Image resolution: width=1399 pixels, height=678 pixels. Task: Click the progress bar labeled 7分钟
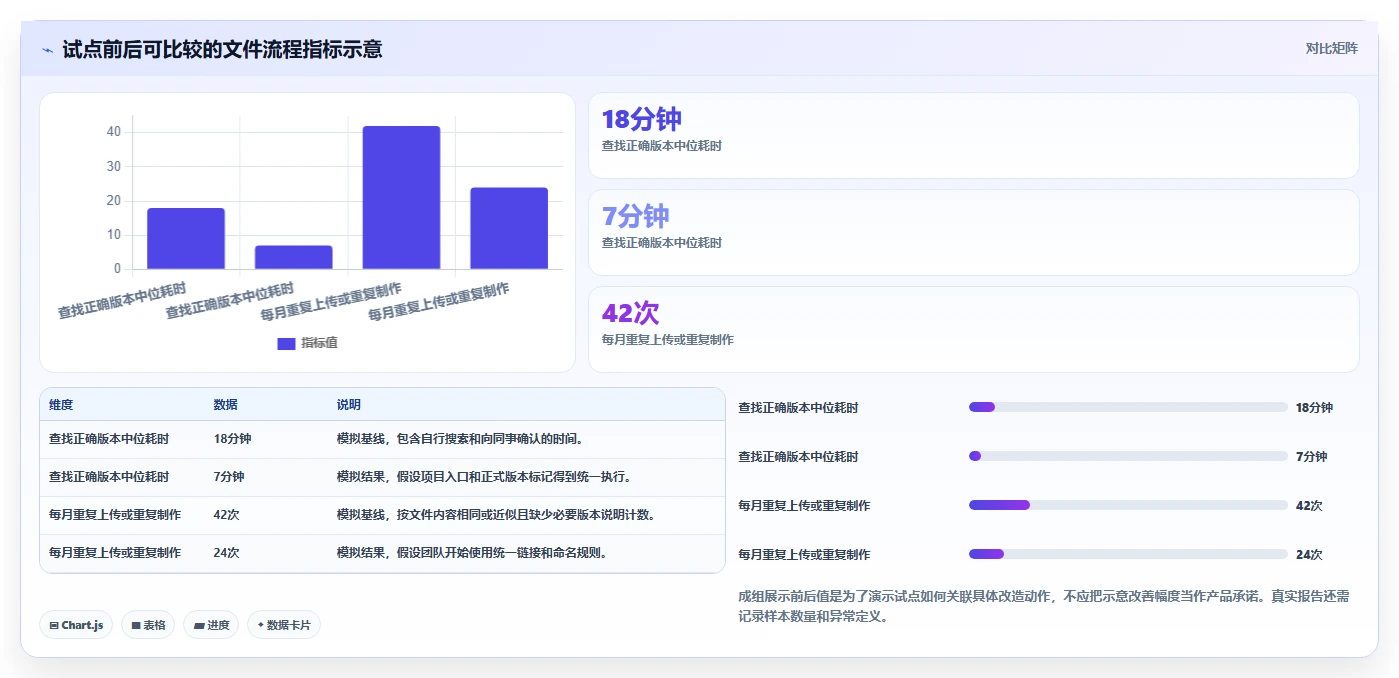click(1128, 456)
